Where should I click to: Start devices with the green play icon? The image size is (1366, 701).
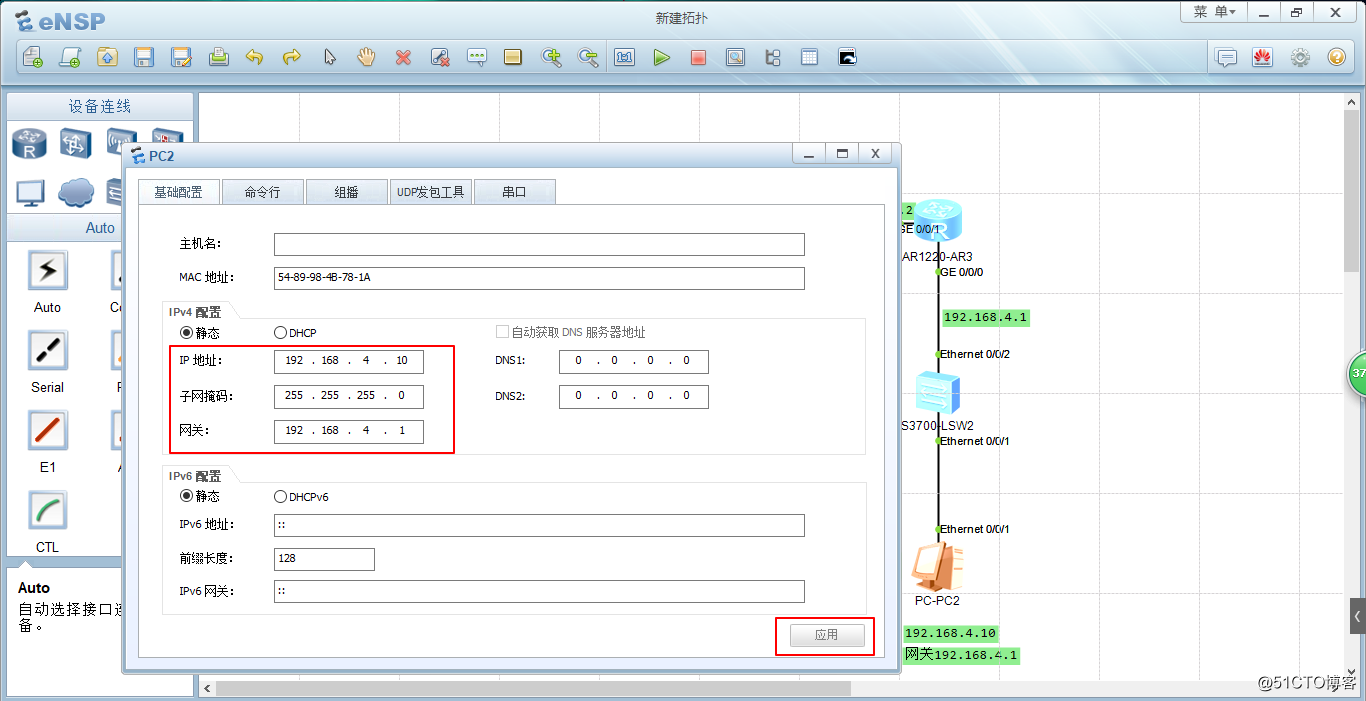point(661,57)
